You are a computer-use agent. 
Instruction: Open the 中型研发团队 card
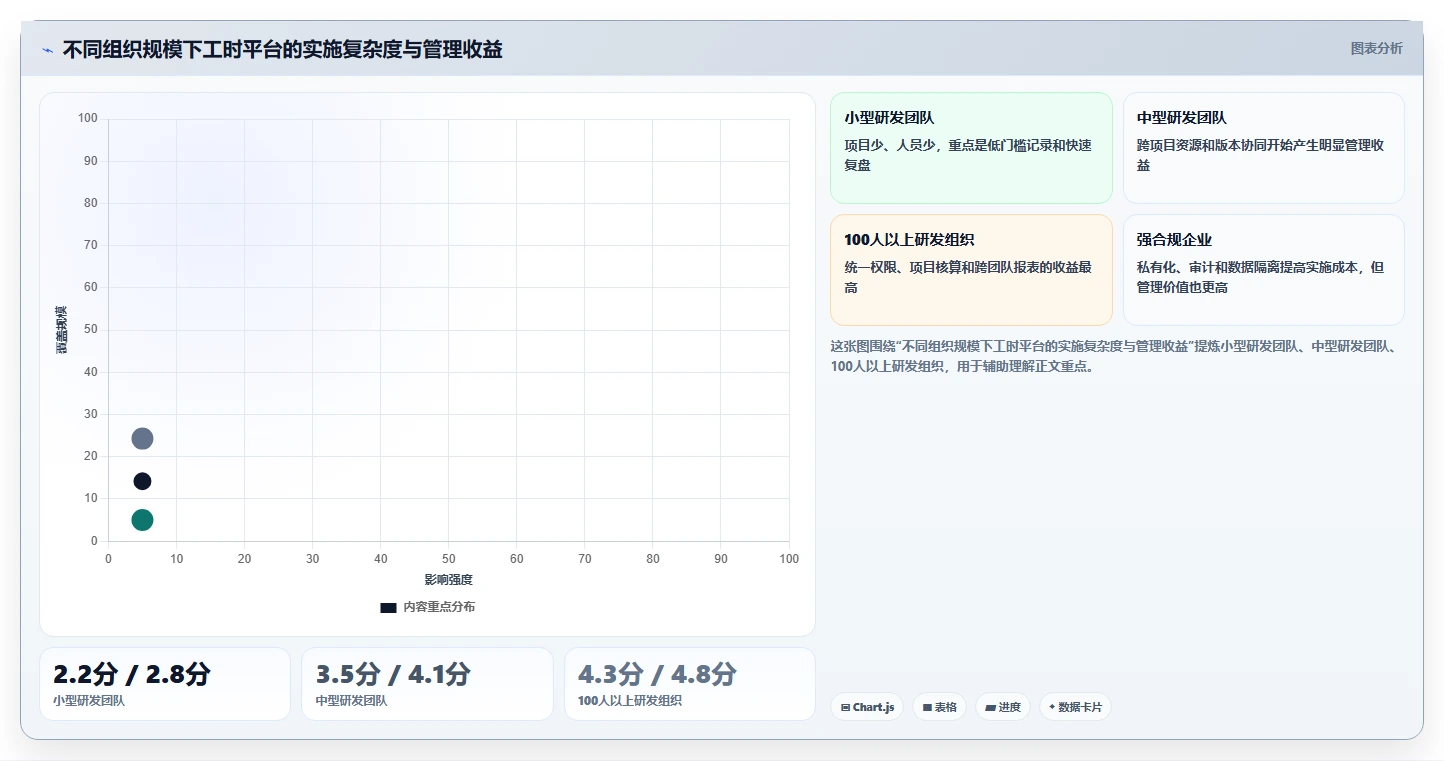[1264, 148]
